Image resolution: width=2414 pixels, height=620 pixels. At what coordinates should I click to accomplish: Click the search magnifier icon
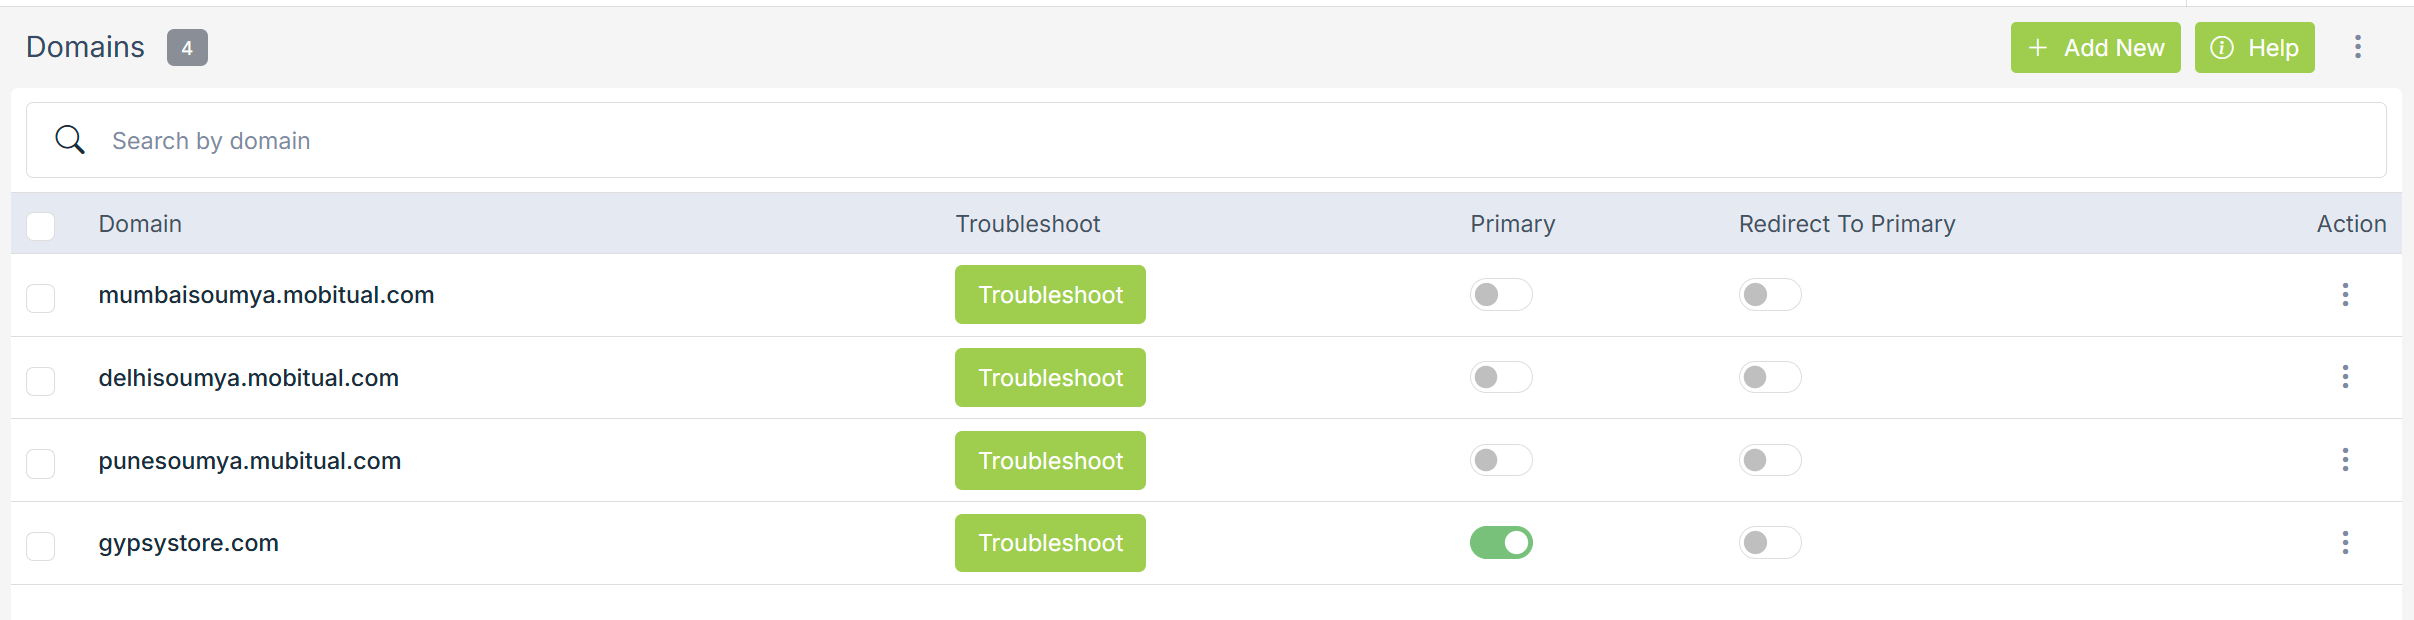pyautogui.click(x=70, y=140)
